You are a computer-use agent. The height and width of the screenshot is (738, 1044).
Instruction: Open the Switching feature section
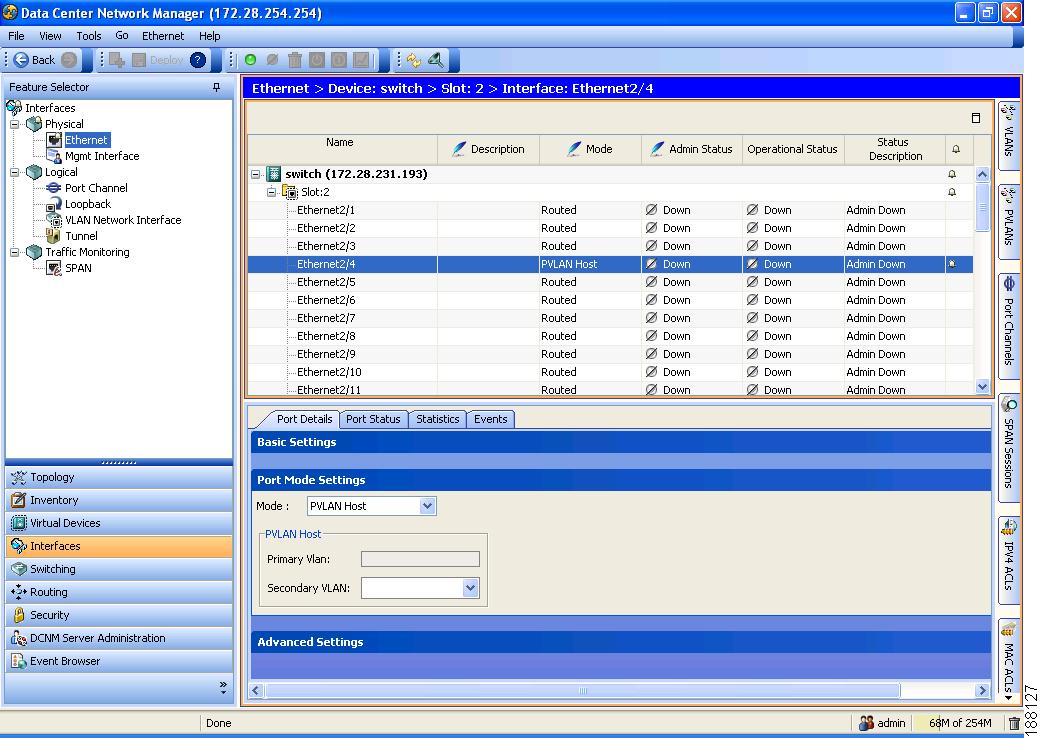pyautogui.click(x=52, y=569)
